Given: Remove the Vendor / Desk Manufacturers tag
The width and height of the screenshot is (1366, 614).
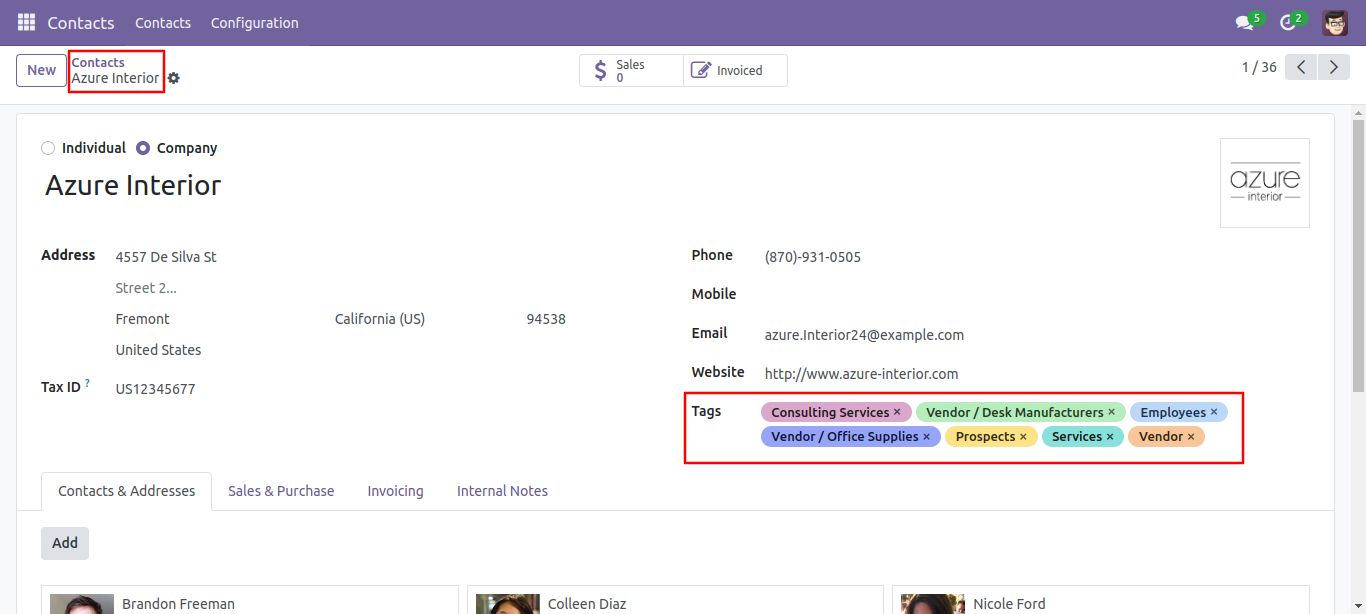Looking at the screenshot, I should pos(1111,412).
